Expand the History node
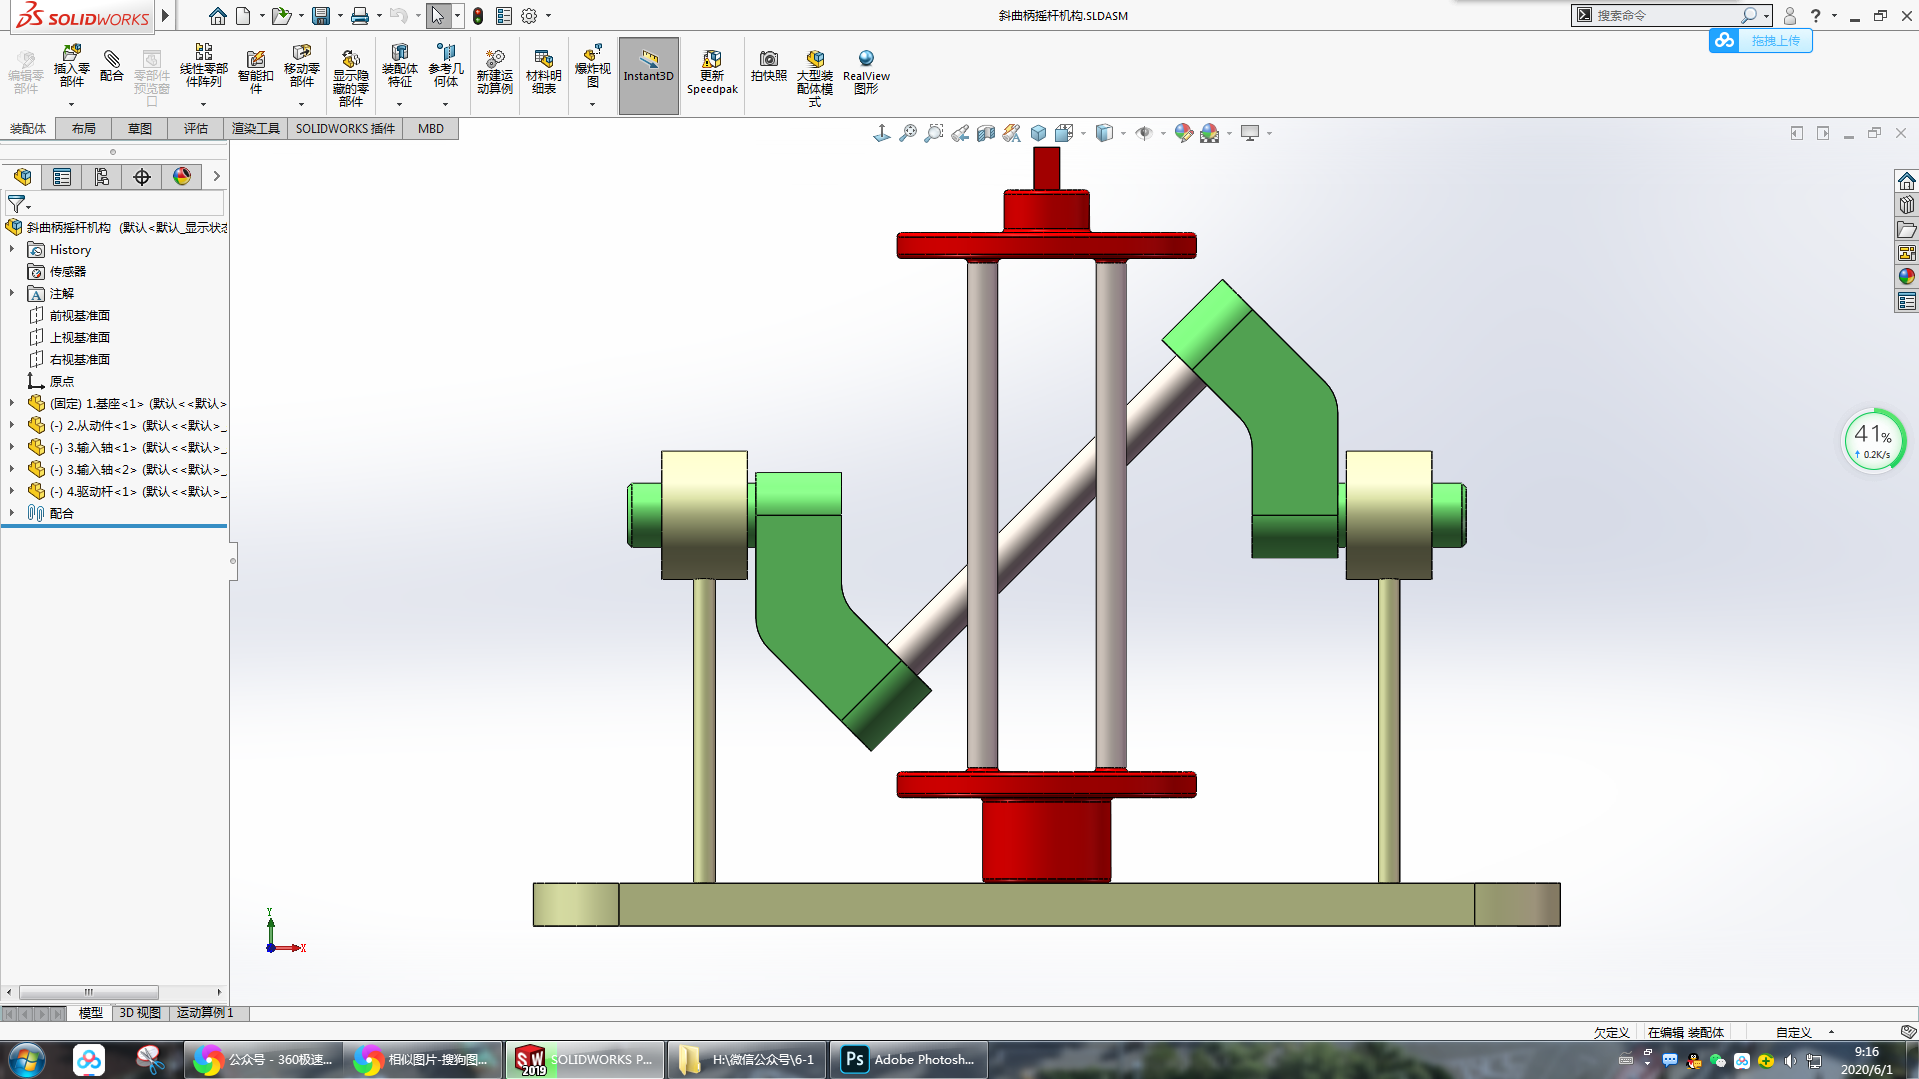The width and height of the screenshot is (1919, 1079). (12, 249)
